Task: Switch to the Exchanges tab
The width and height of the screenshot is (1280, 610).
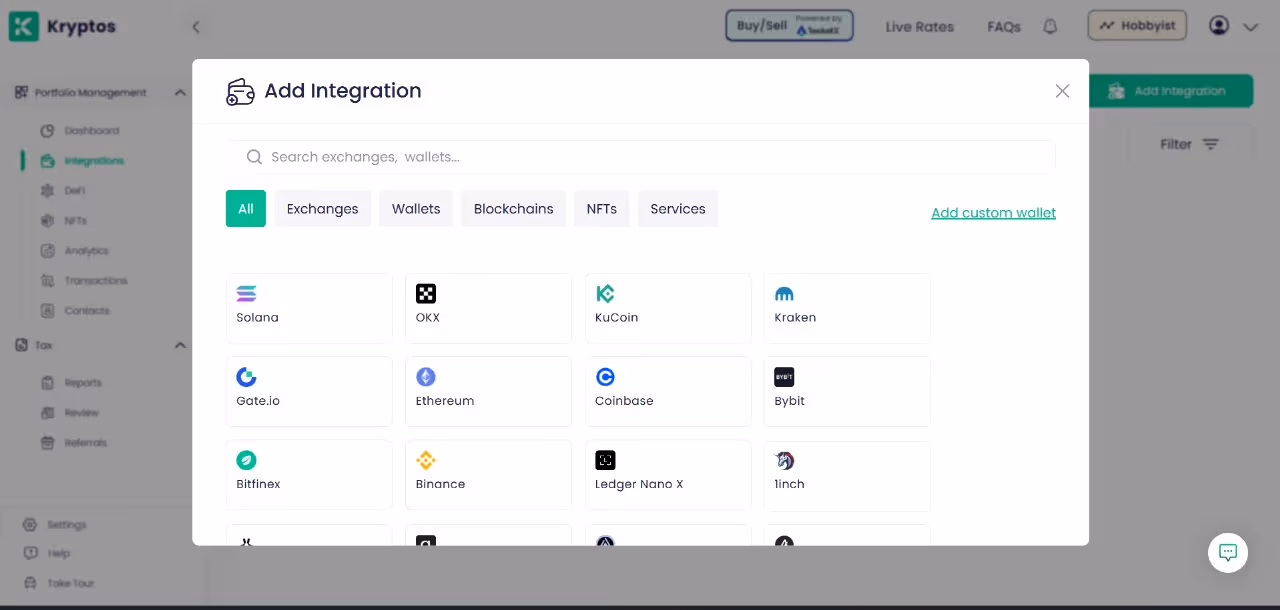Action: pos(322,209)
